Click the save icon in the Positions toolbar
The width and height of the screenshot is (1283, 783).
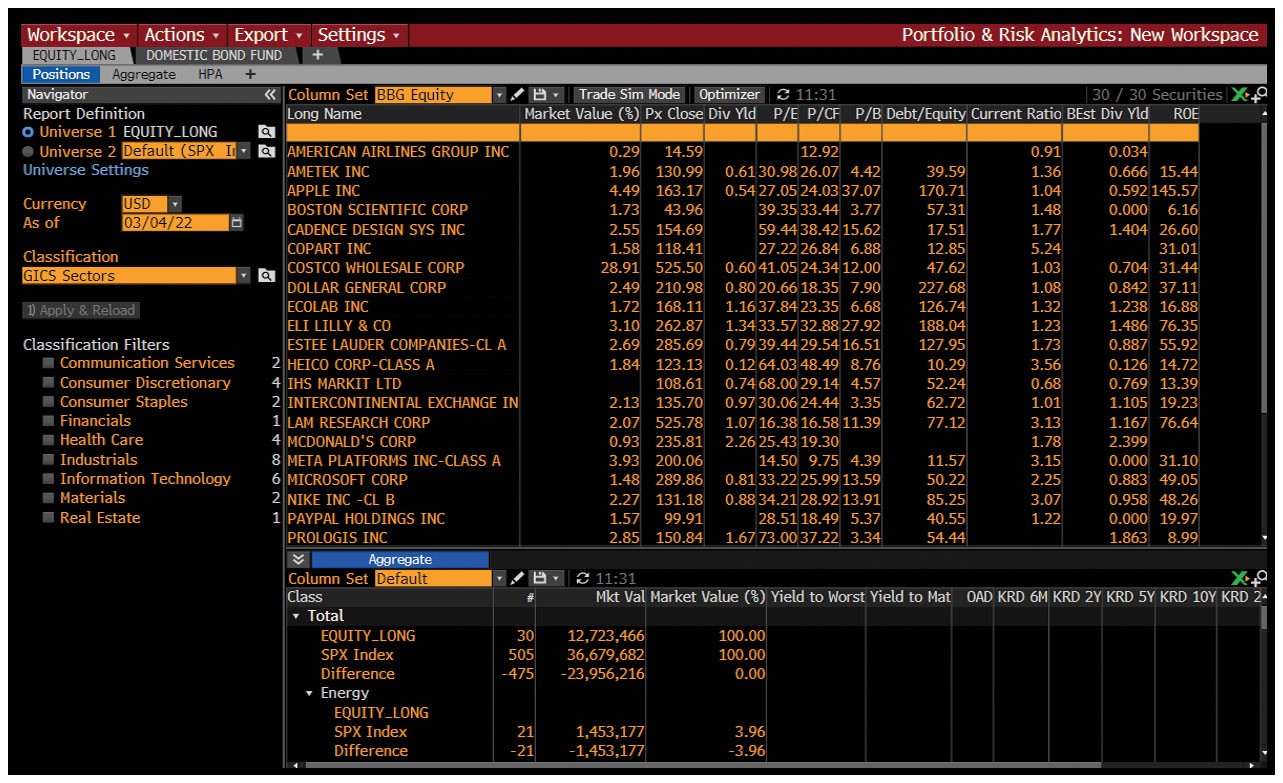pos(539,95)
